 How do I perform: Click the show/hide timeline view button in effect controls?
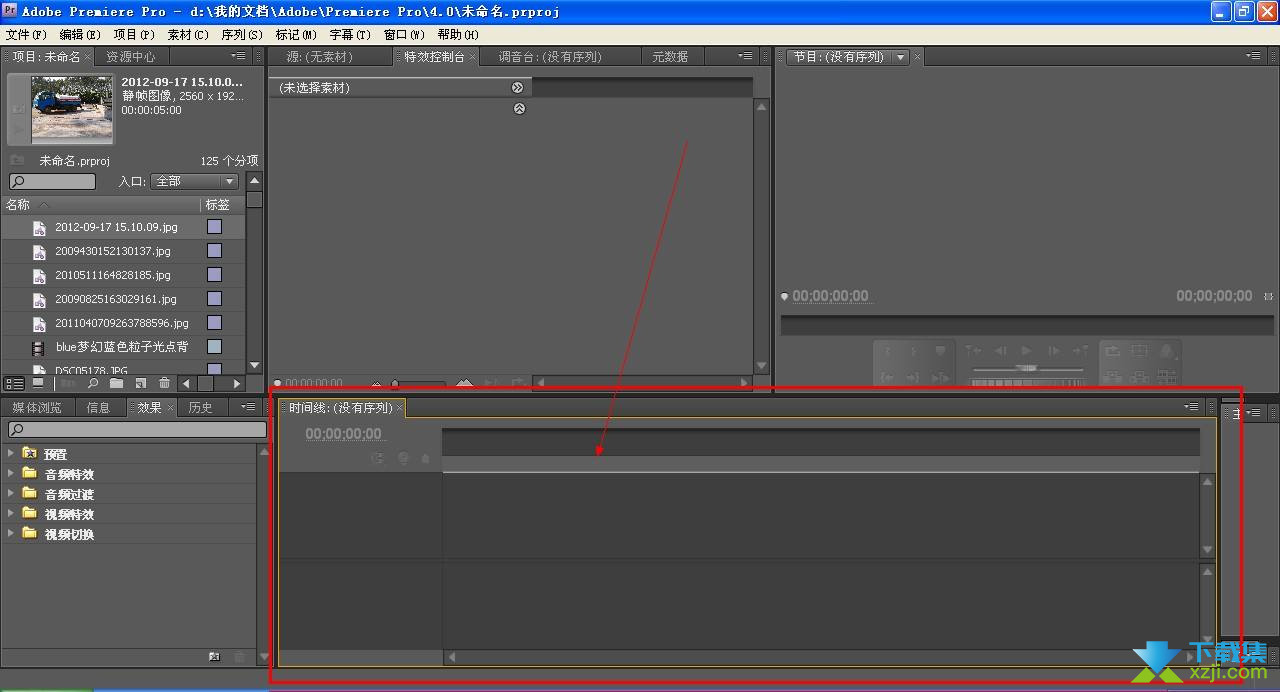(518, 88)
